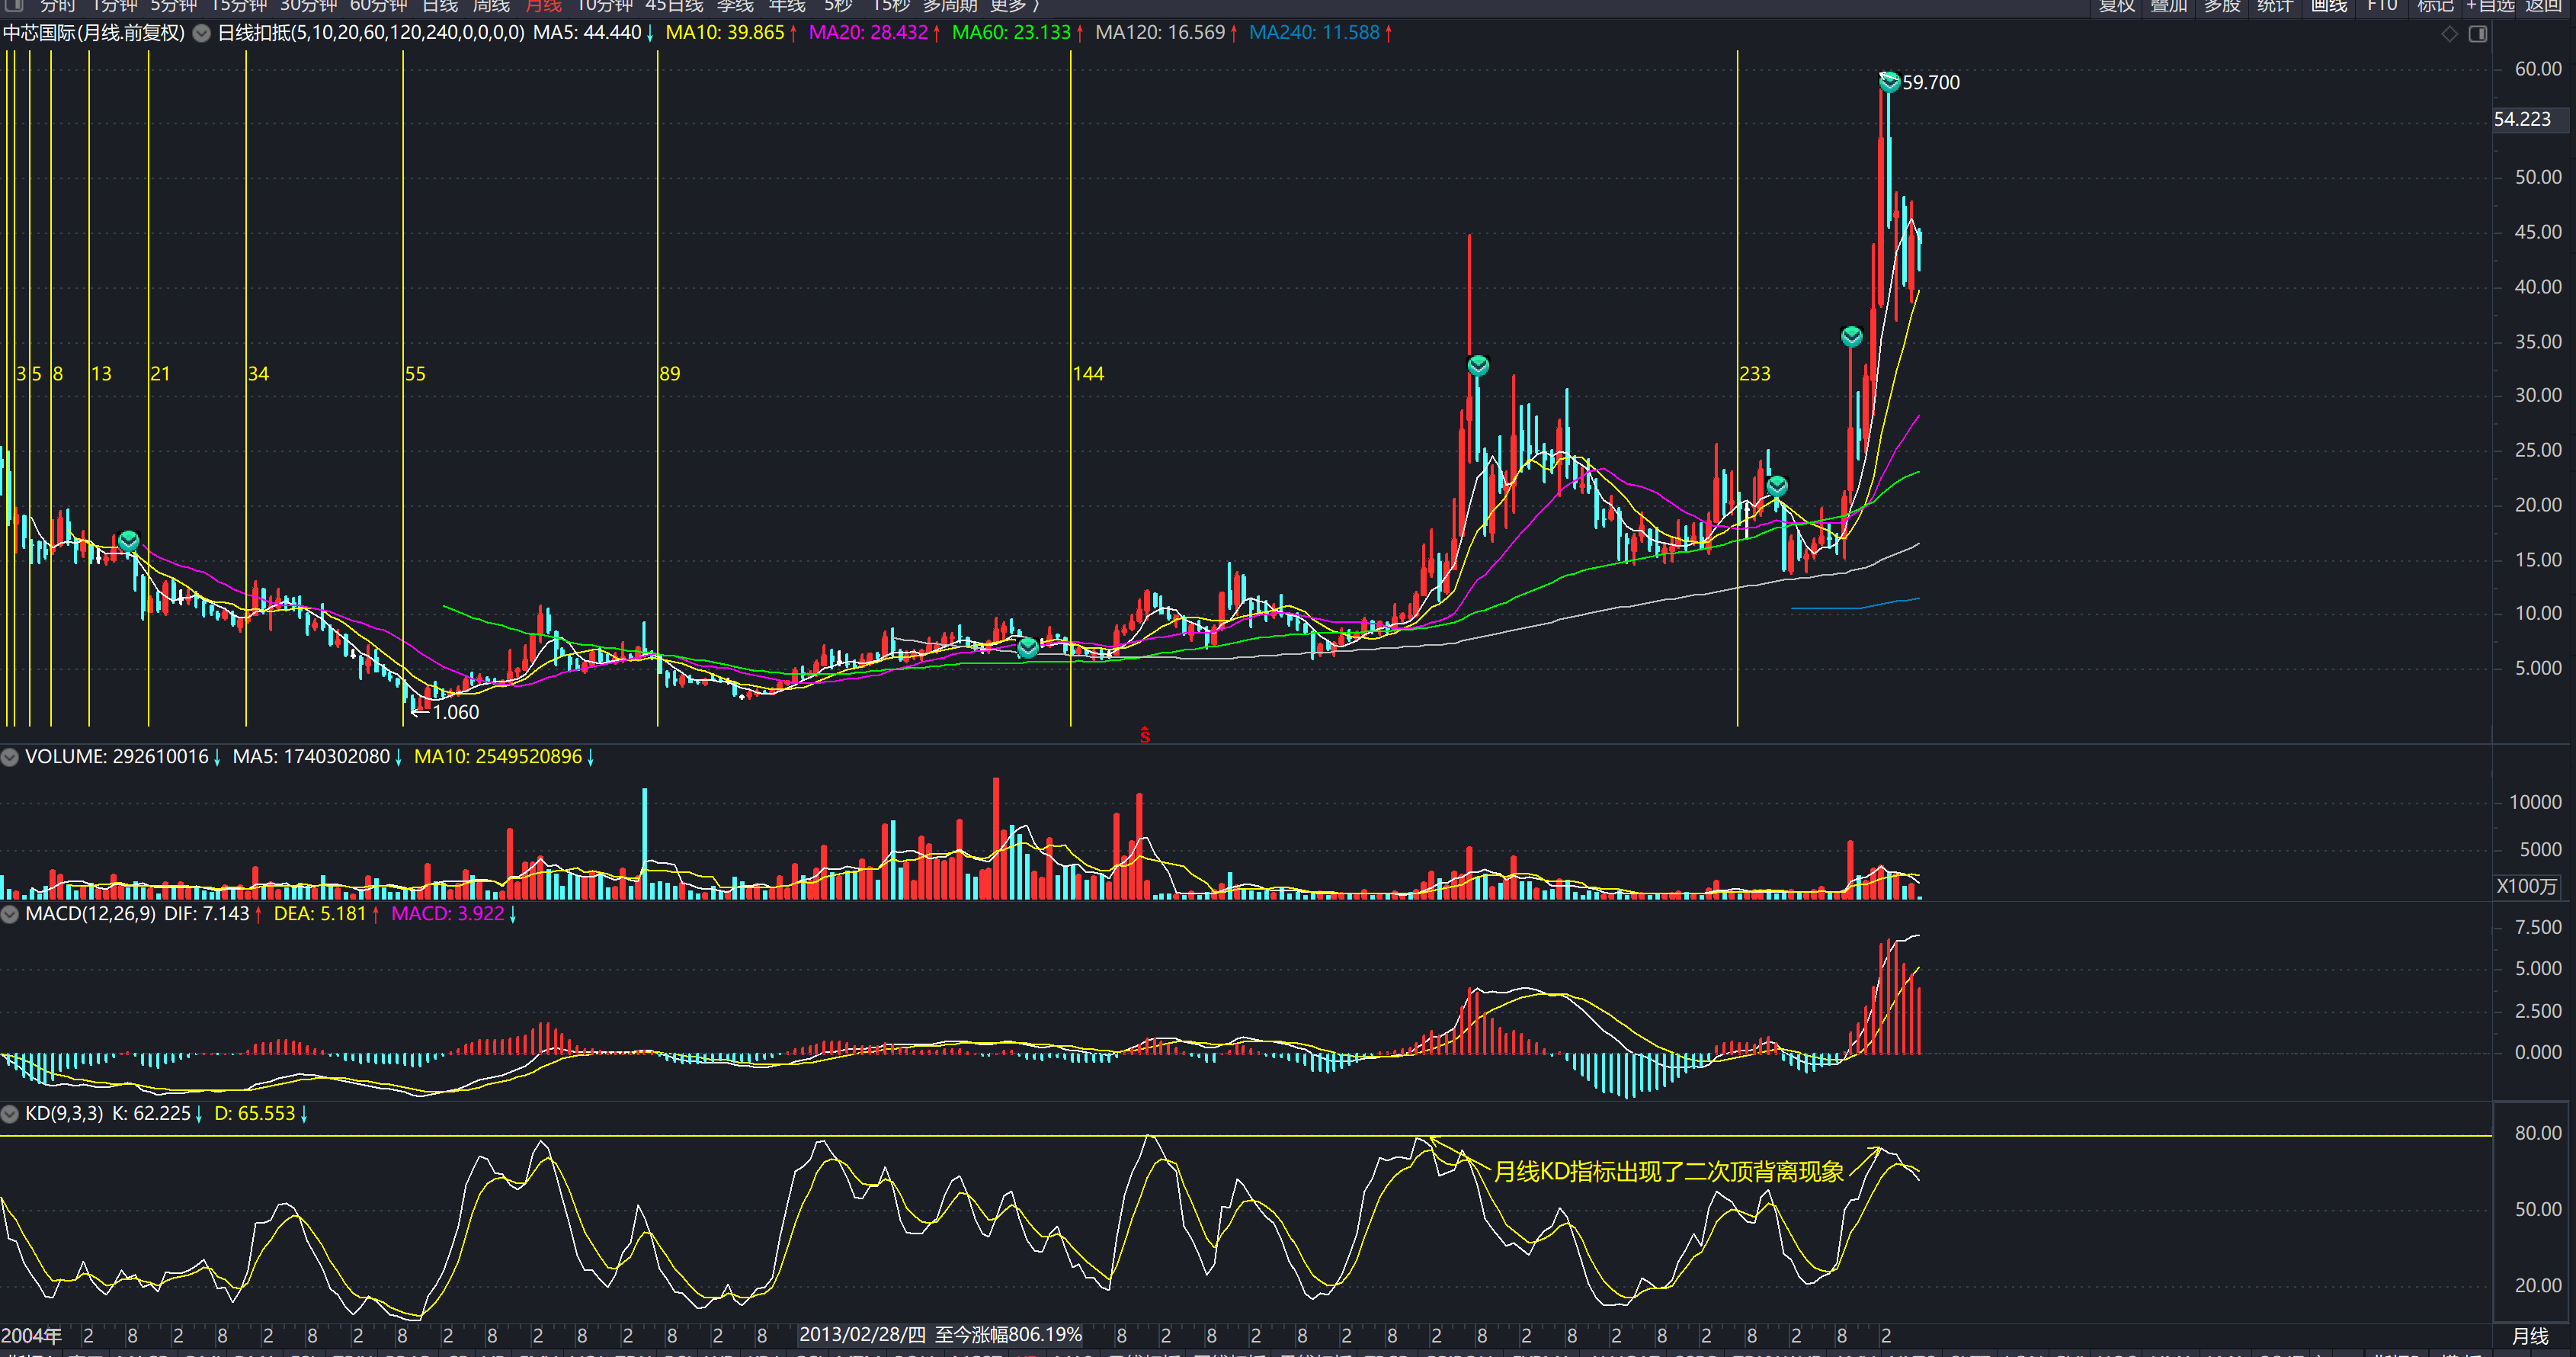Click the 复权 button
The height and width of the screenshot is (1357, 2576).
tap(2116, 6)
